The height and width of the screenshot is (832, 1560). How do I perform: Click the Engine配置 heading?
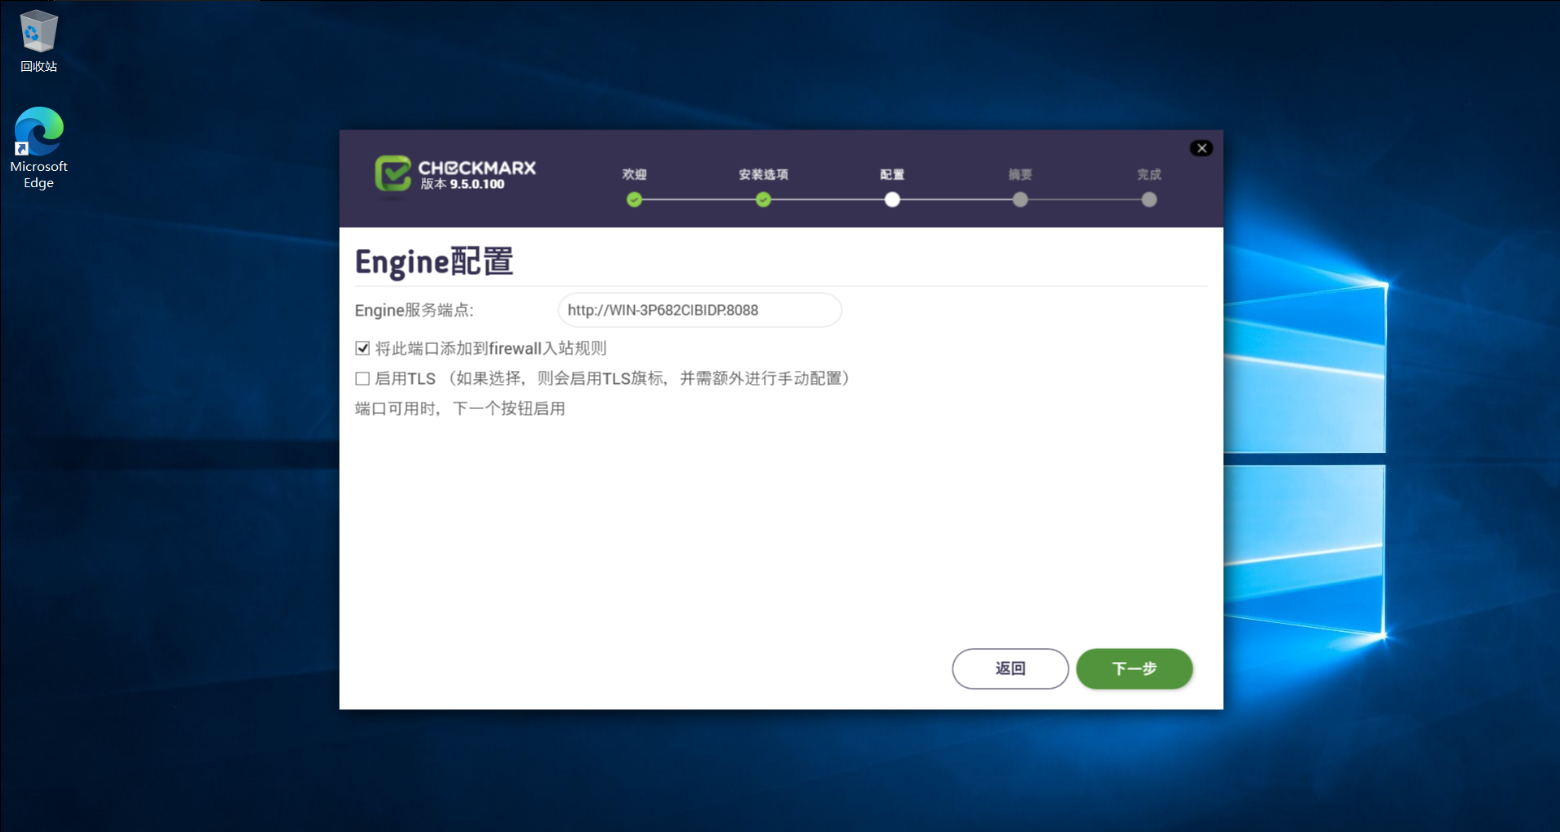click(x=434, y=262)
